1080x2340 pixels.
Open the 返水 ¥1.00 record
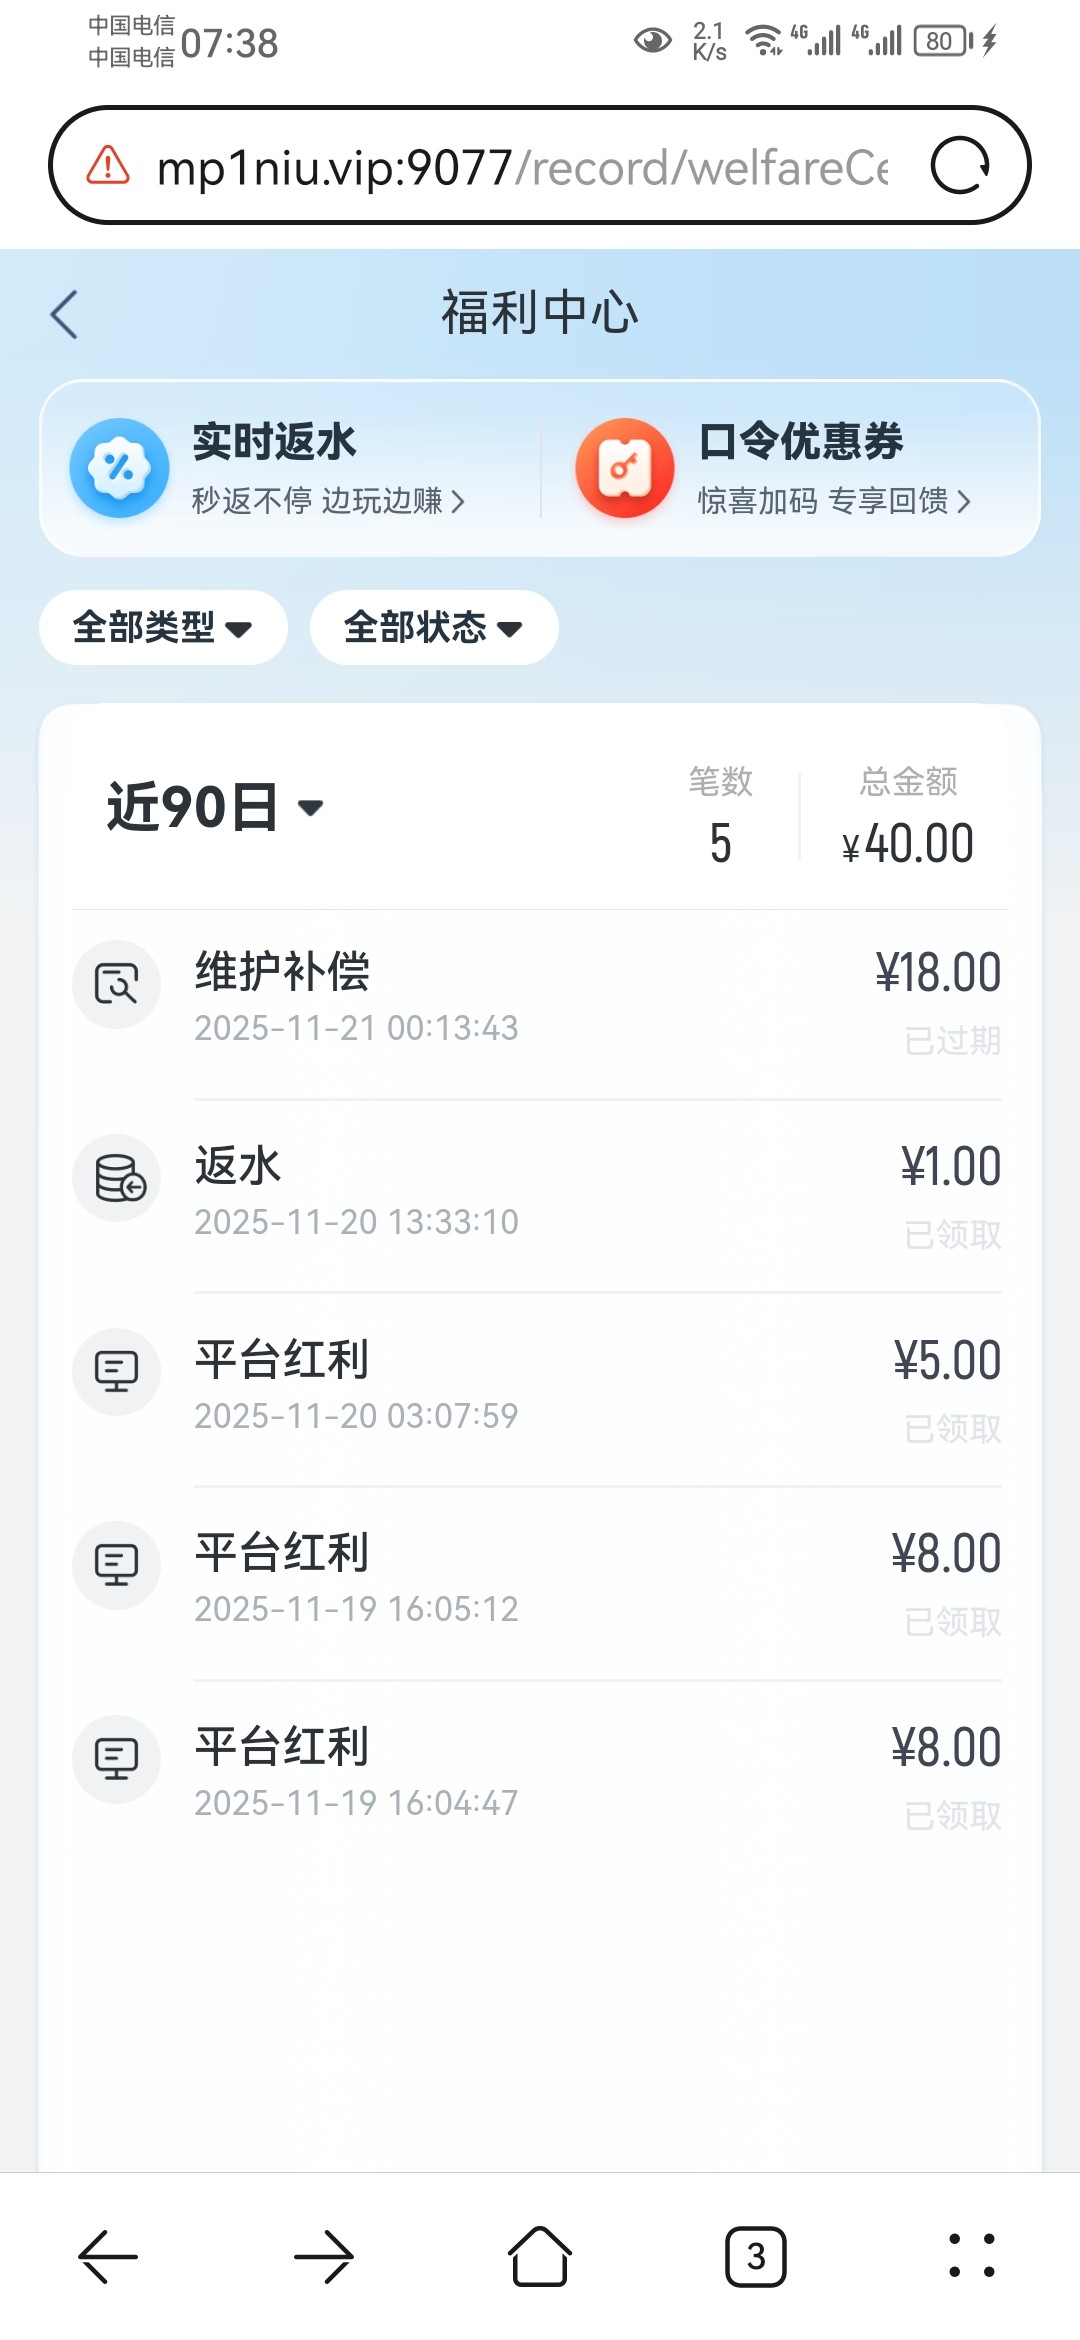pyautogui.click(x=540, y=1194)
